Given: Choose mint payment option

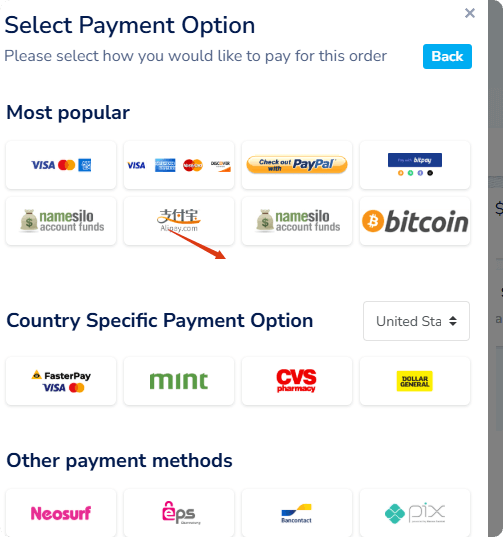Looking at the screenshot, I should point(179,381).
